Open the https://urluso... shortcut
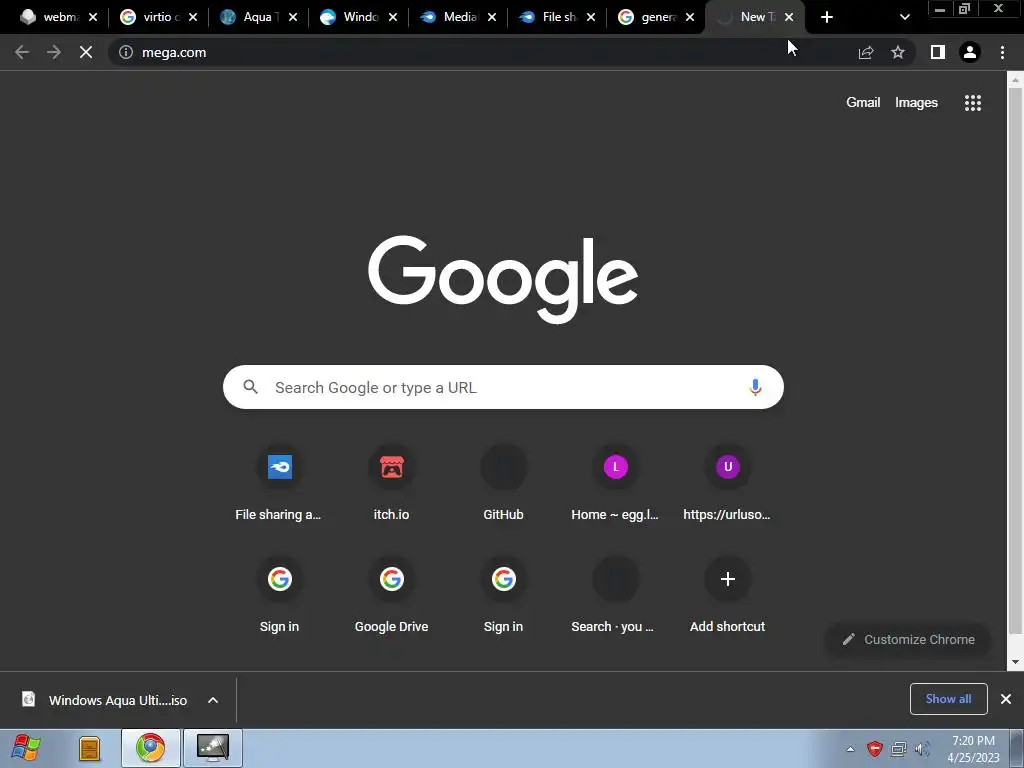Screen dimensions: 1024x768 [728, 483]
